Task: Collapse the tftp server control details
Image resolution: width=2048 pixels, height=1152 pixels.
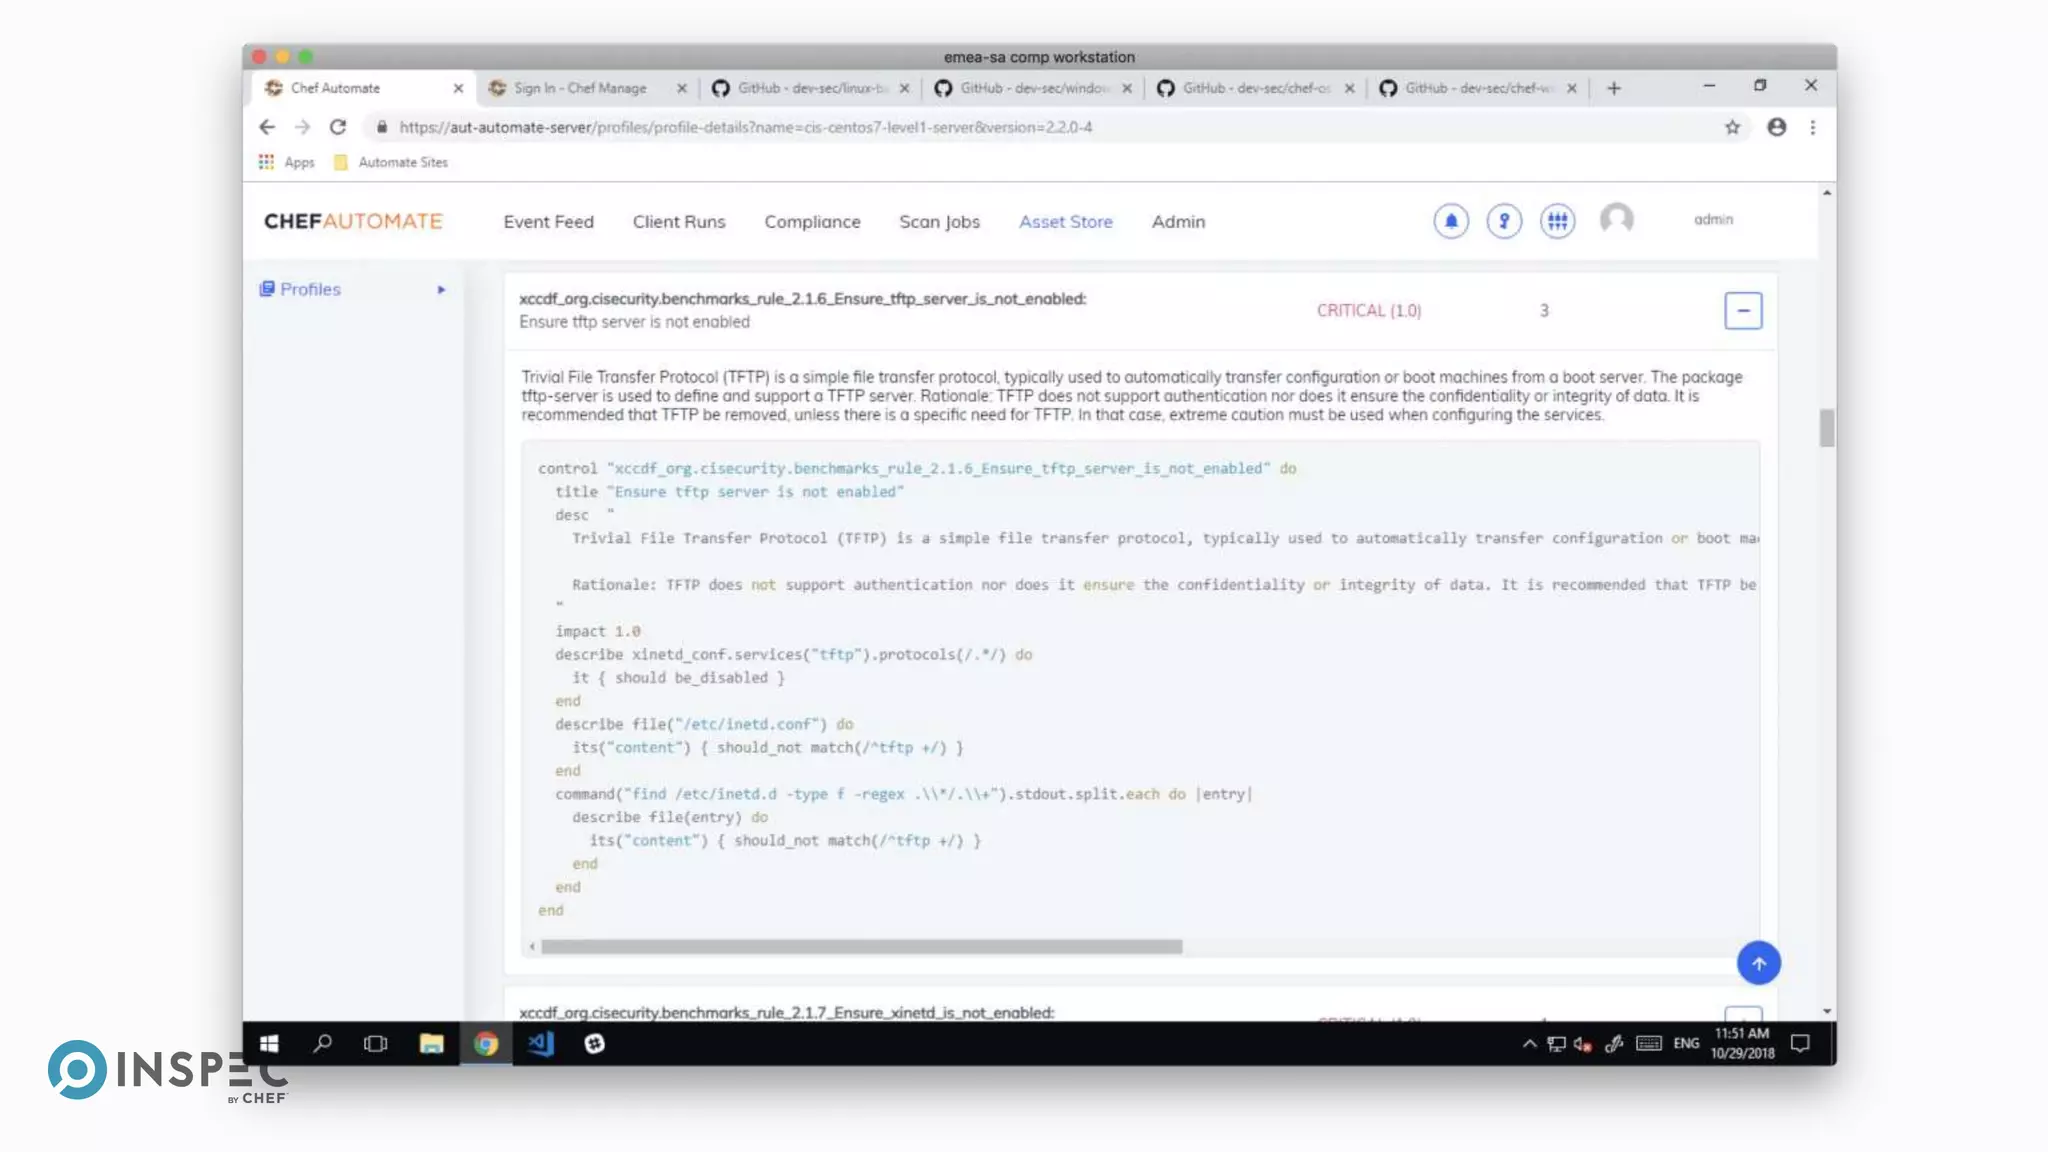Action: [1742, 311]
